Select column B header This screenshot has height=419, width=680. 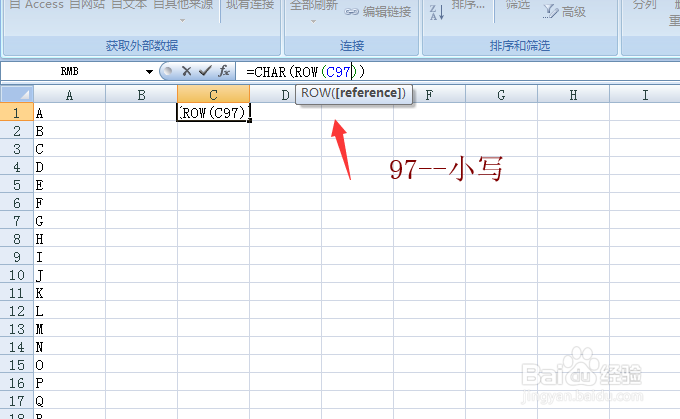point(141,95)
